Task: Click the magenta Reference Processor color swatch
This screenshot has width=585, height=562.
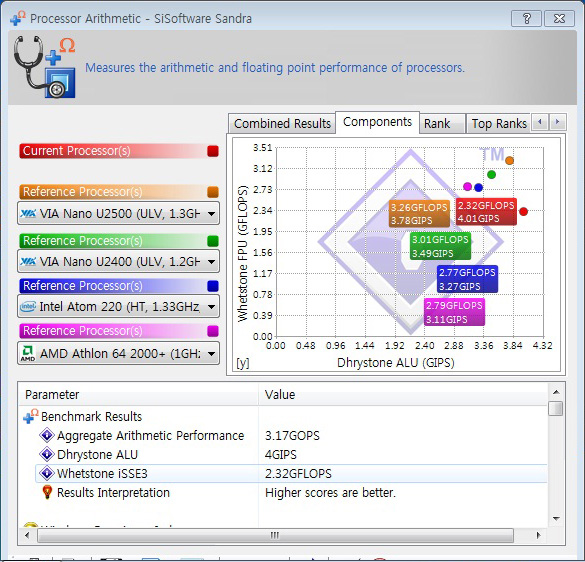Action: pyautogui.click(x=213, y=331)
